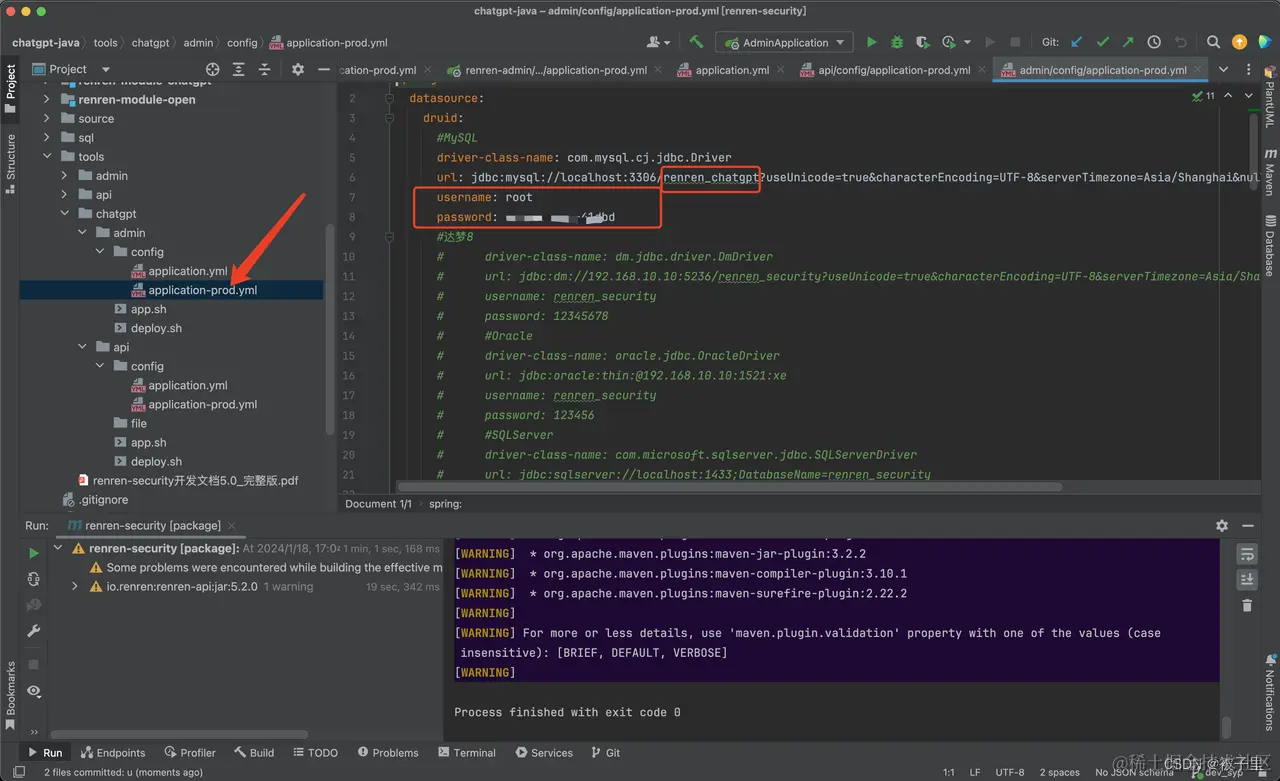Collapse renren-security [package] run node
The image size is (1280, 781).
tap(58, 548)
